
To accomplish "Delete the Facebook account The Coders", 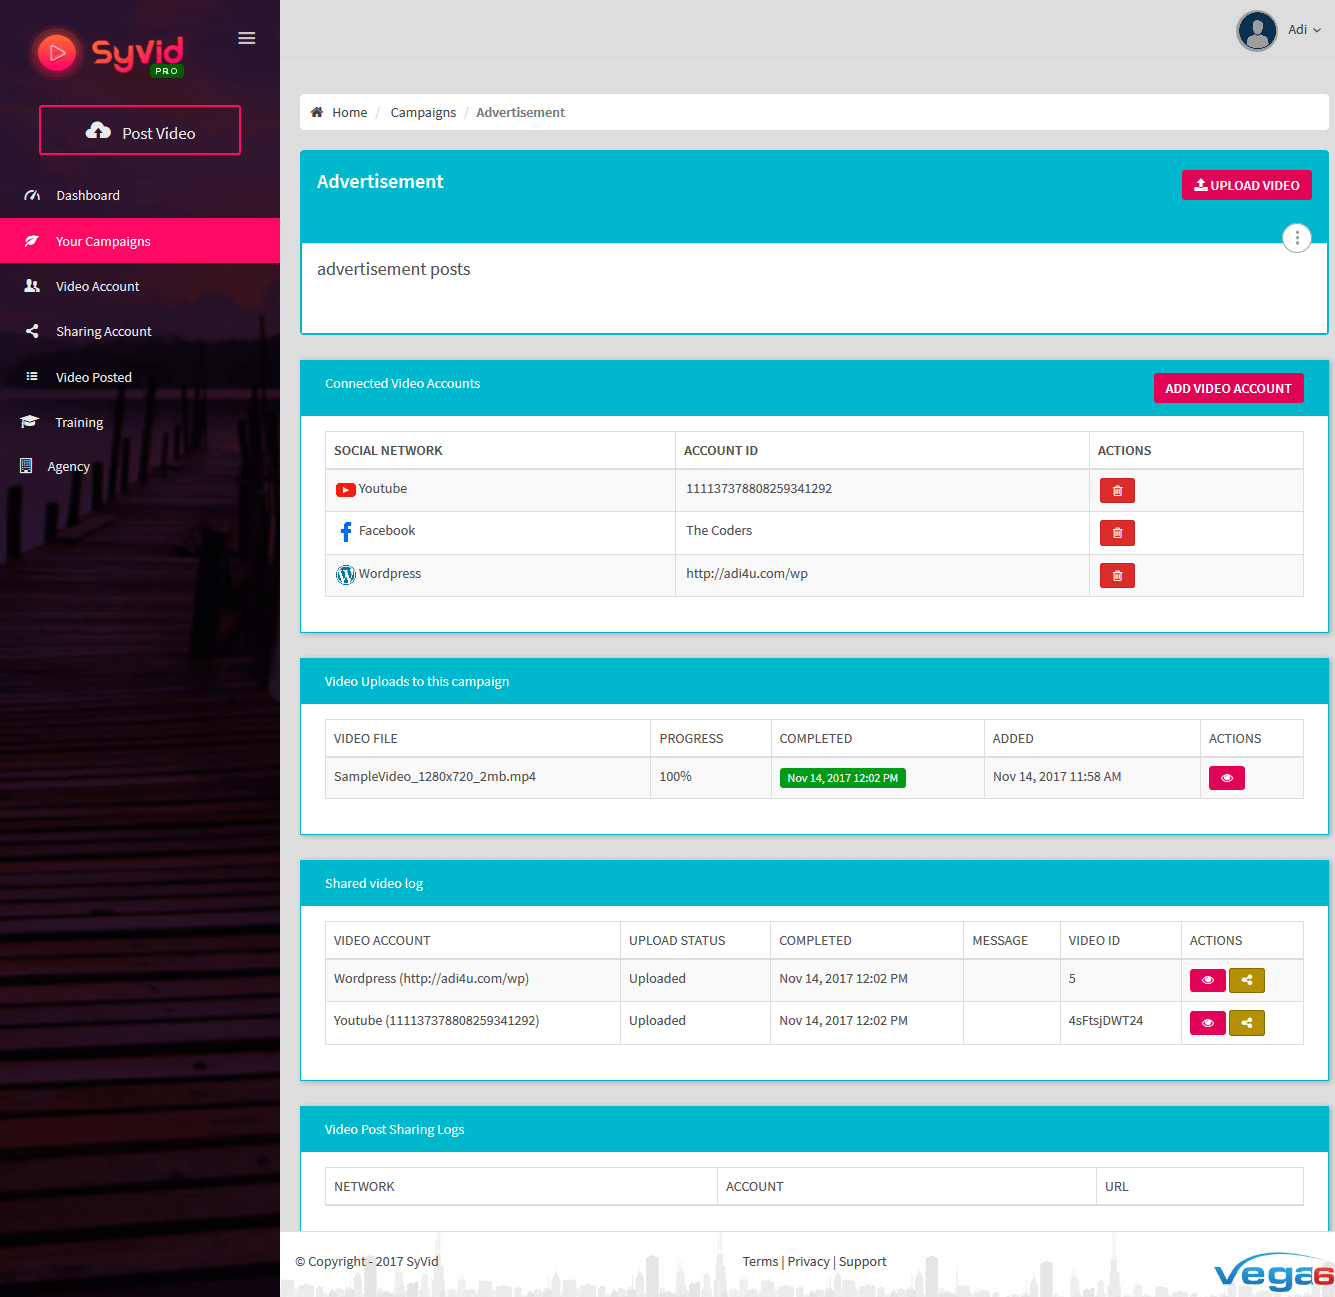I will [x=1116, y=532].
